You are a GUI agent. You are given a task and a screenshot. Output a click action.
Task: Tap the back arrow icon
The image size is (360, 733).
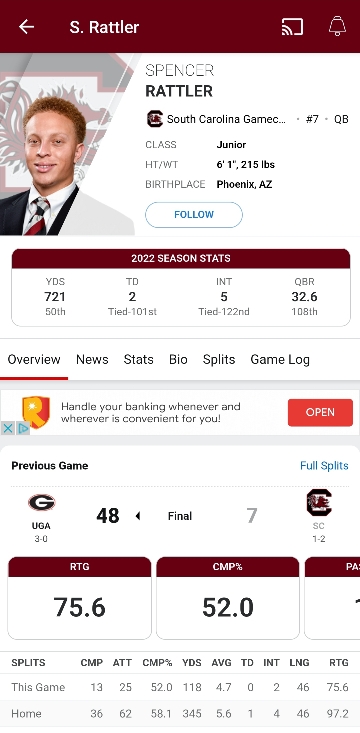point(26,27)
